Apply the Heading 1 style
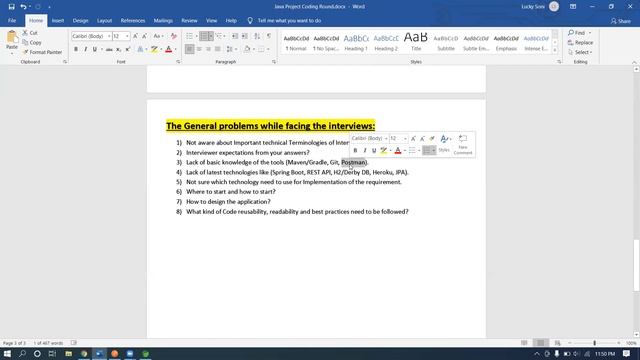This screenshot has width=640, height=360. [x=356, y=42]
